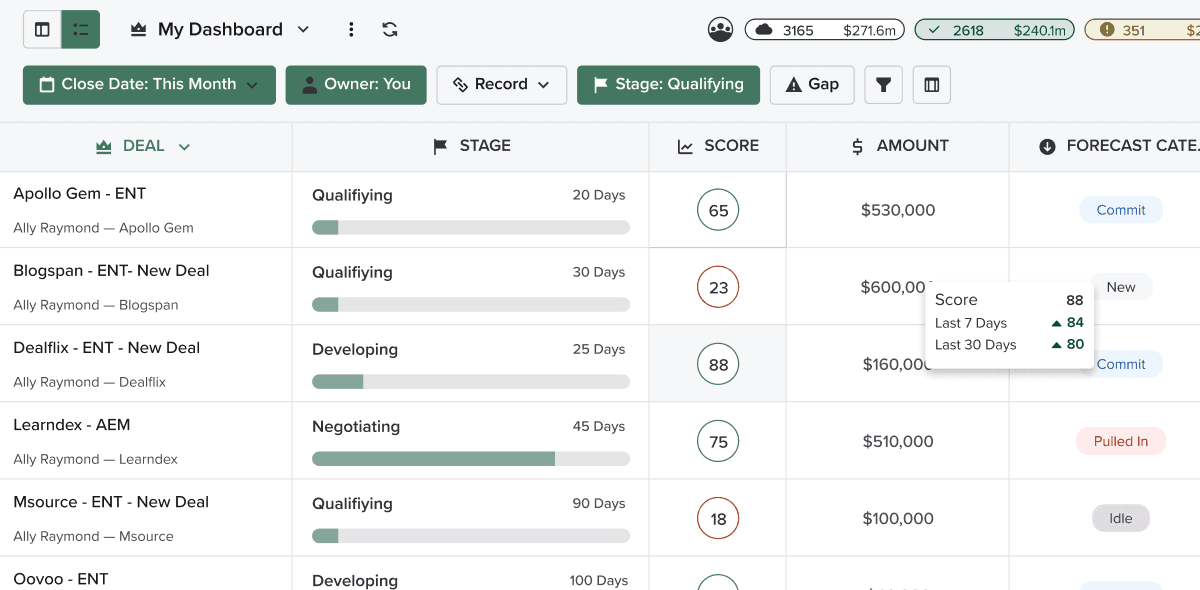Select the split view icon
Viewport: 1200px width, 590px height.
pos(41,29)
